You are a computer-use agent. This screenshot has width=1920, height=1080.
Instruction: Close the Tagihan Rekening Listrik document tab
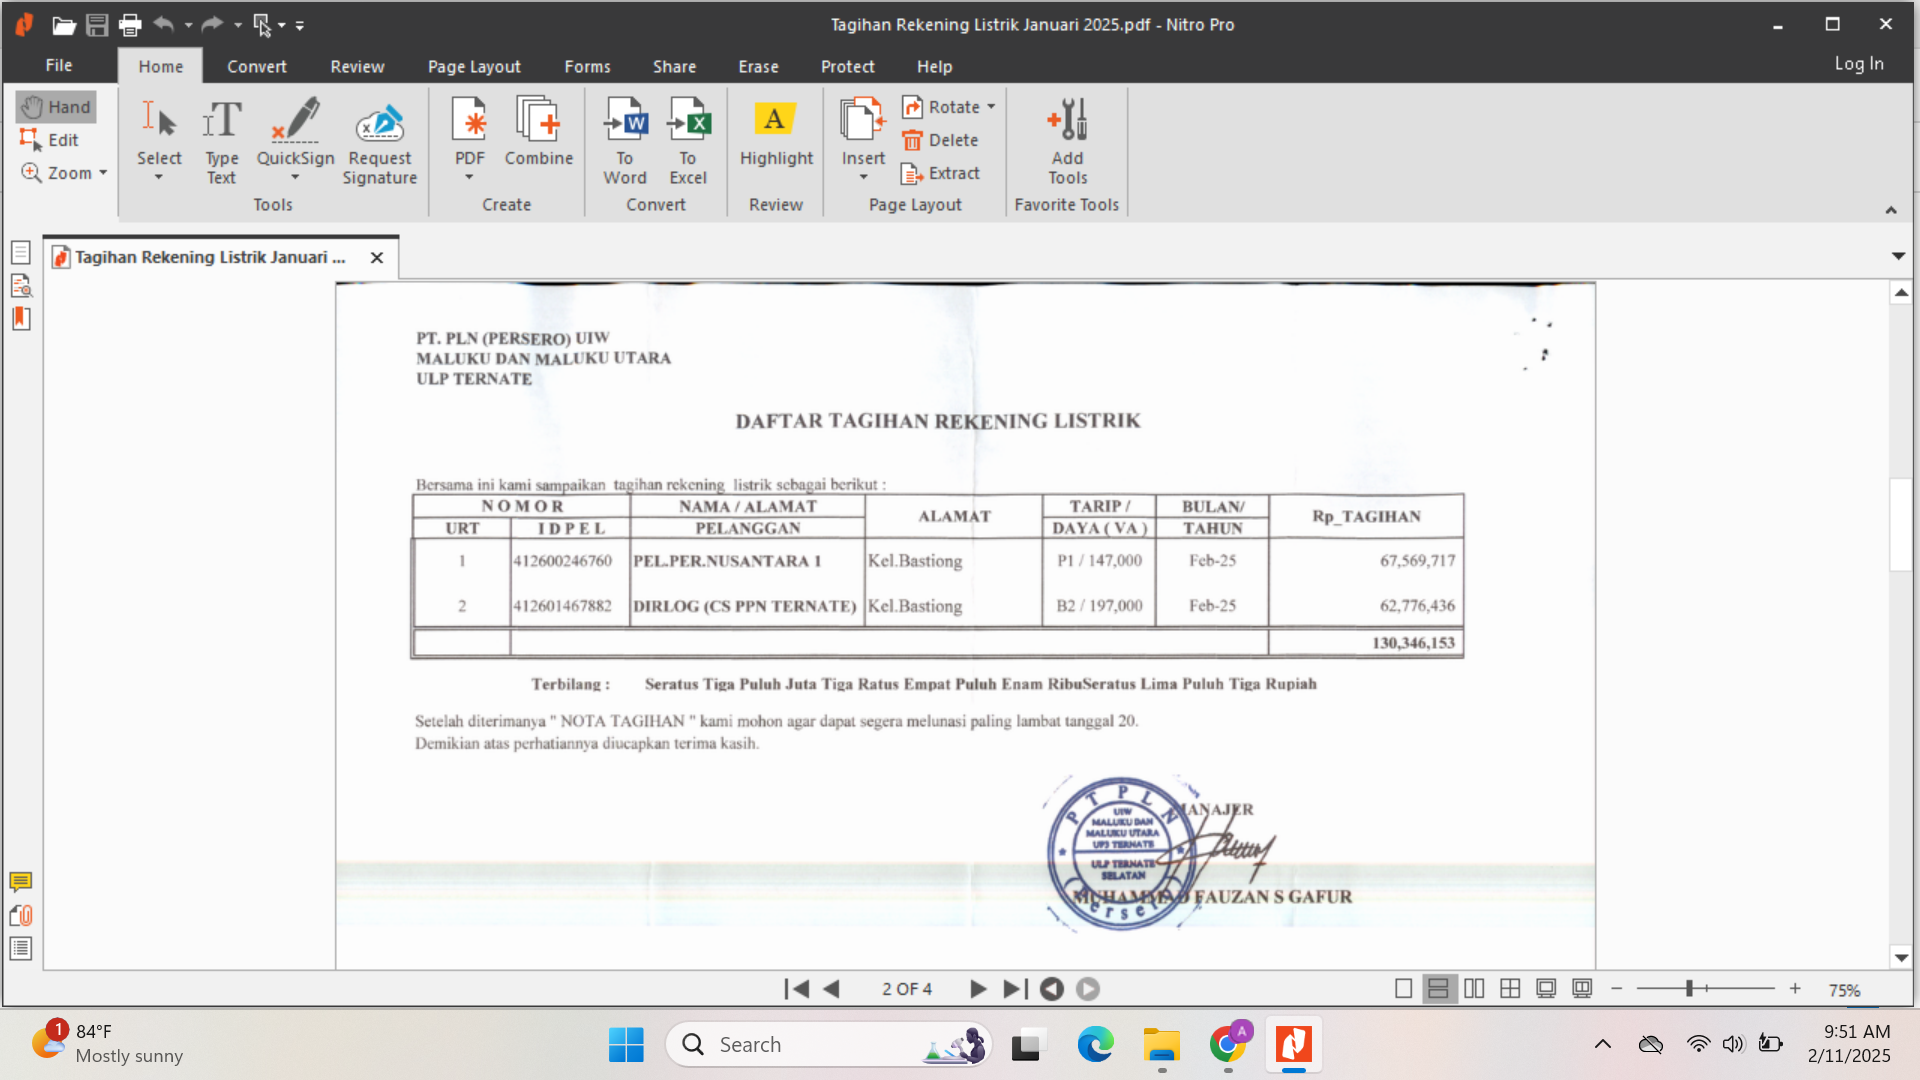(x=377, y=257)
